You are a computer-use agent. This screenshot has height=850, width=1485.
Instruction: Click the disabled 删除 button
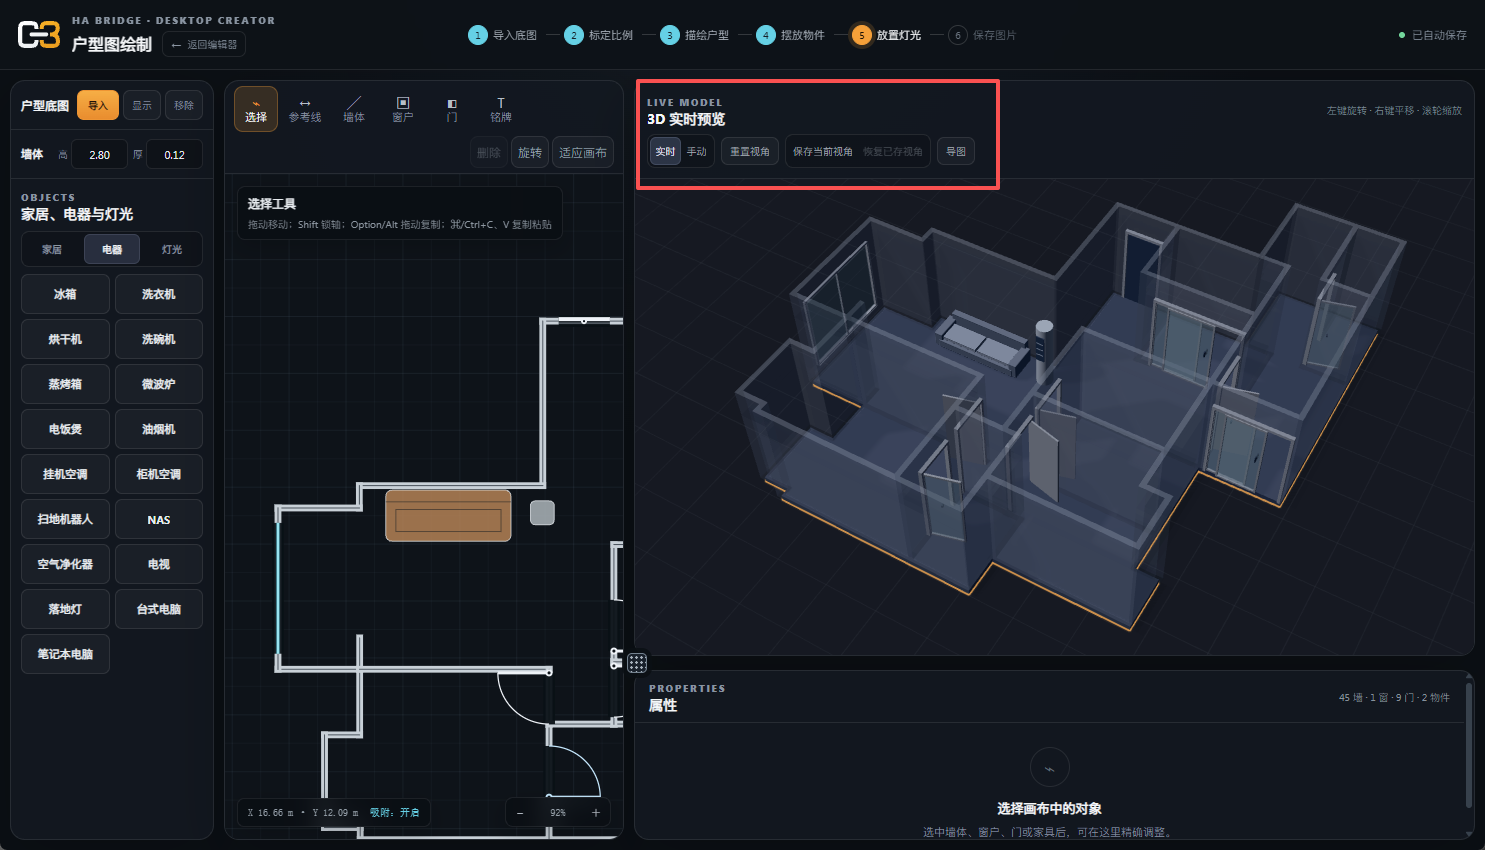489,152
